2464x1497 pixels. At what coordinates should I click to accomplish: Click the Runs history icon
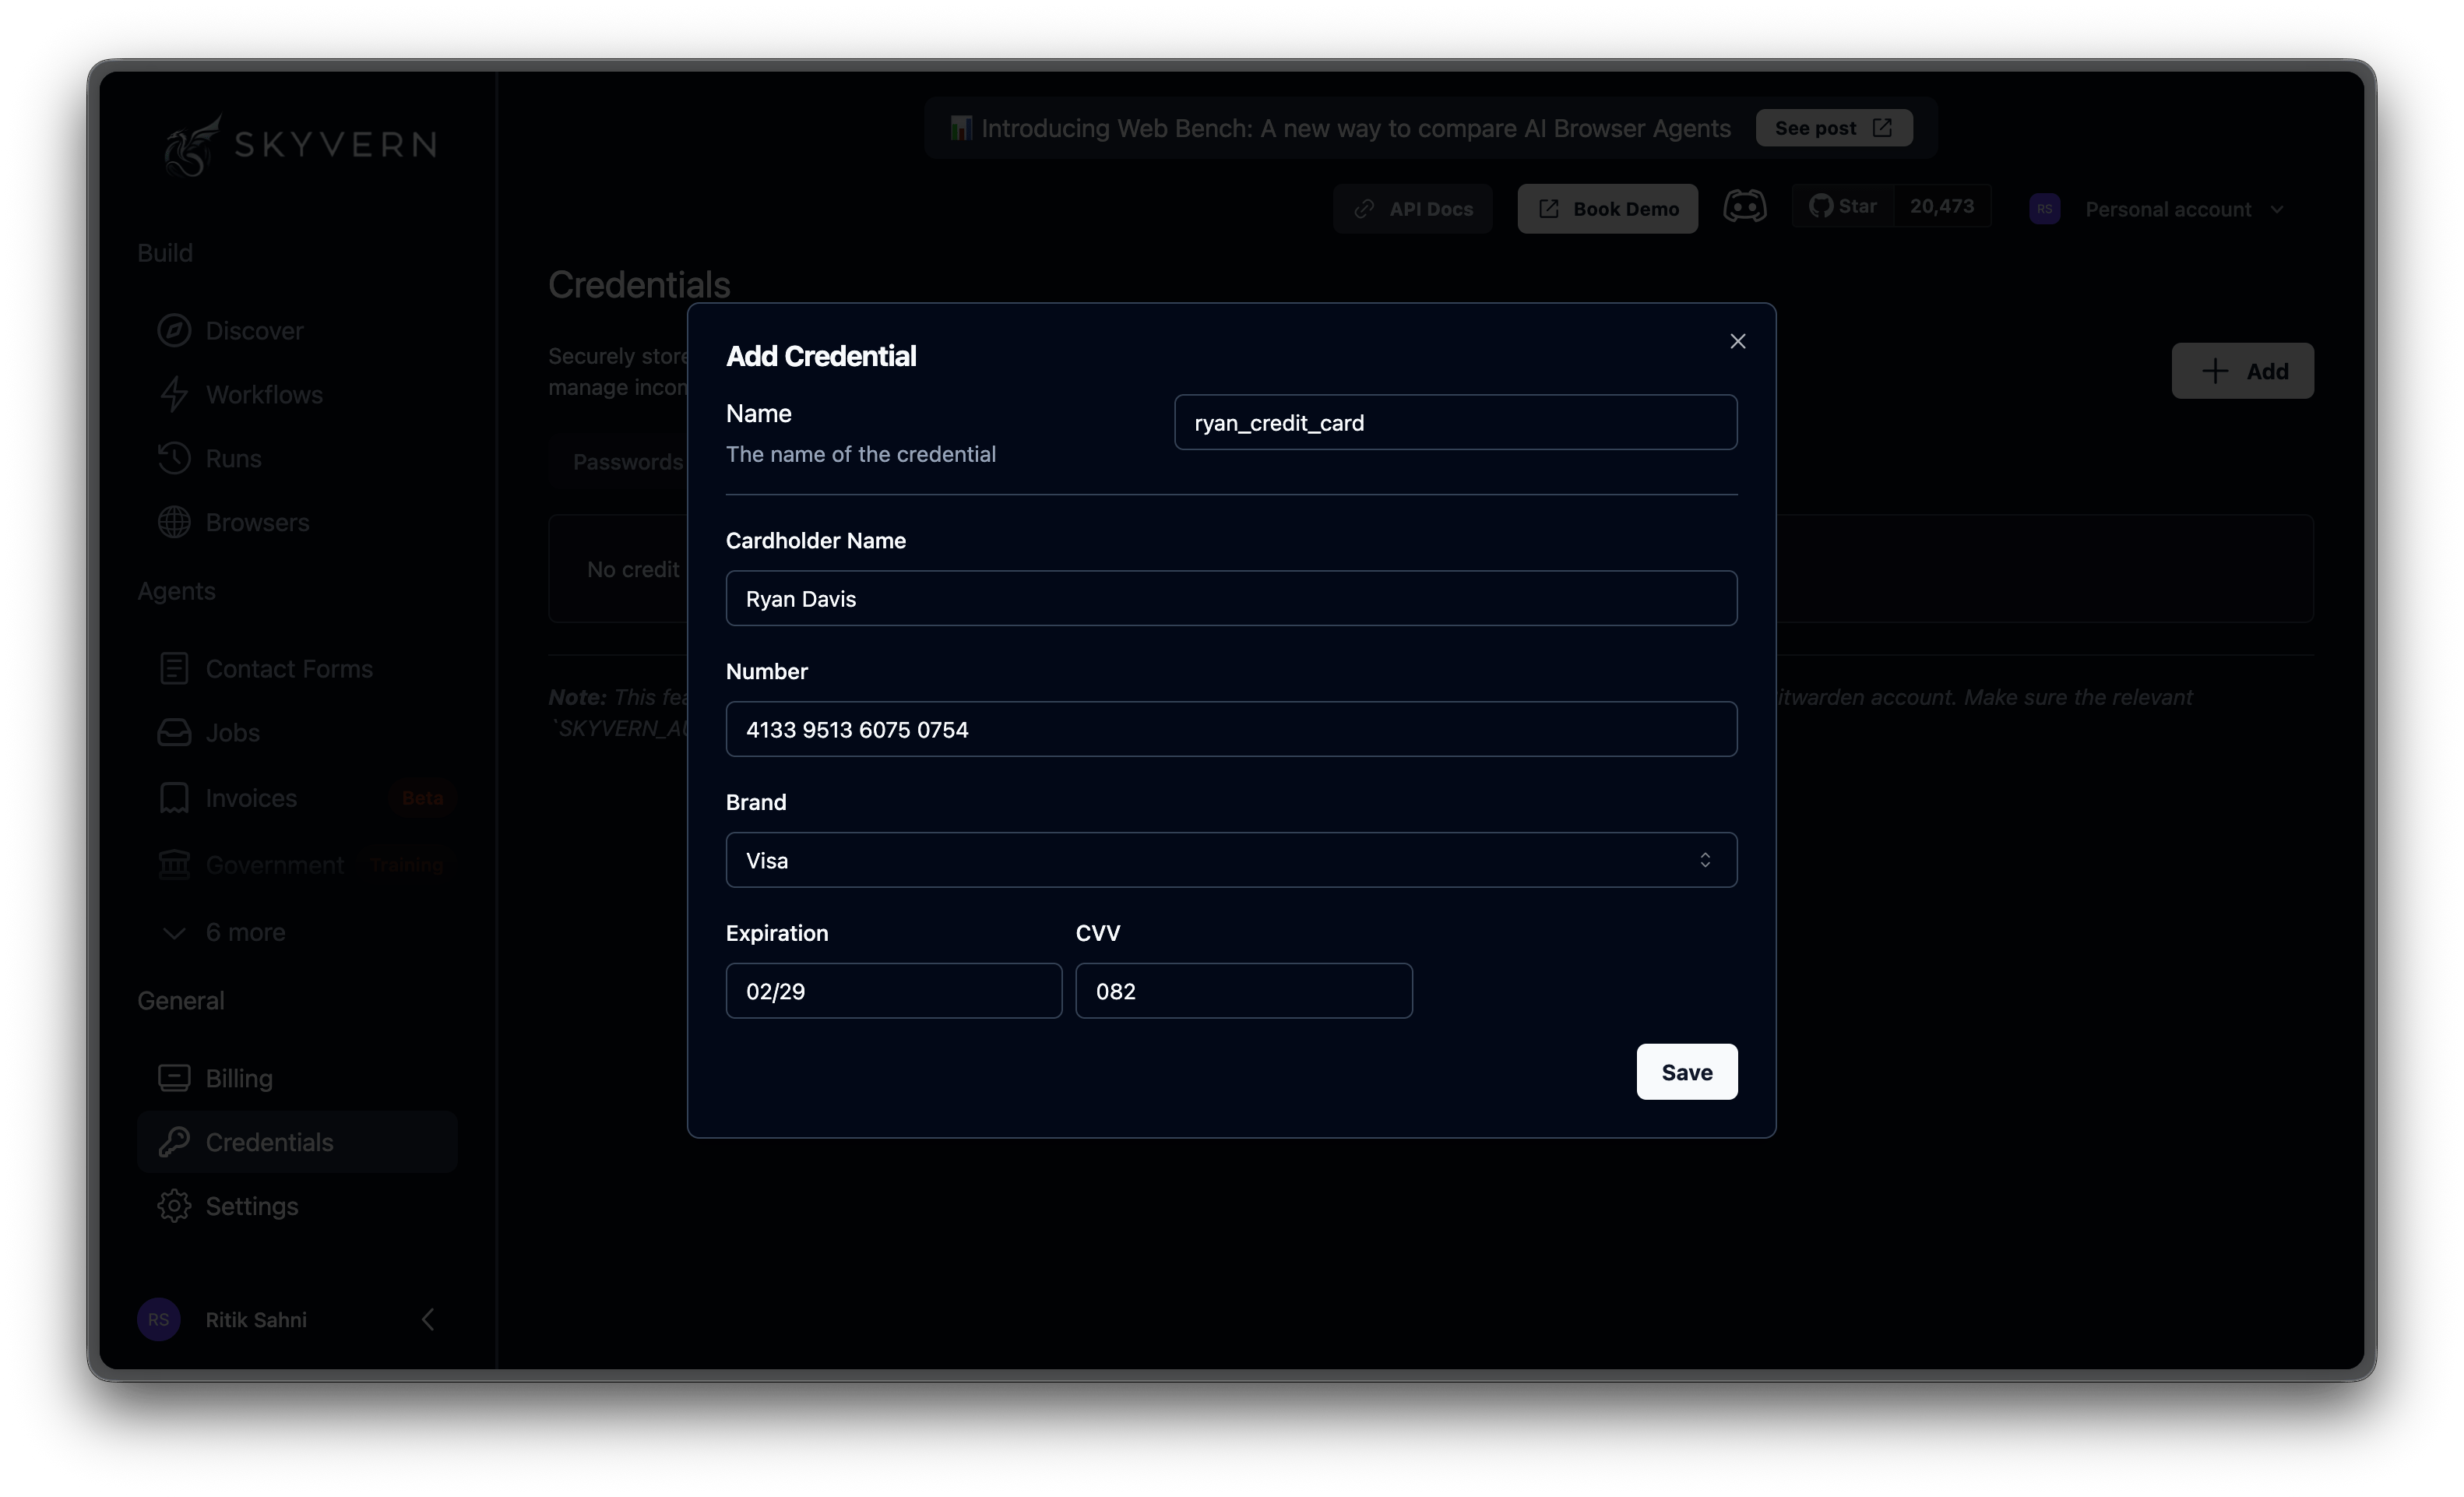174,458
